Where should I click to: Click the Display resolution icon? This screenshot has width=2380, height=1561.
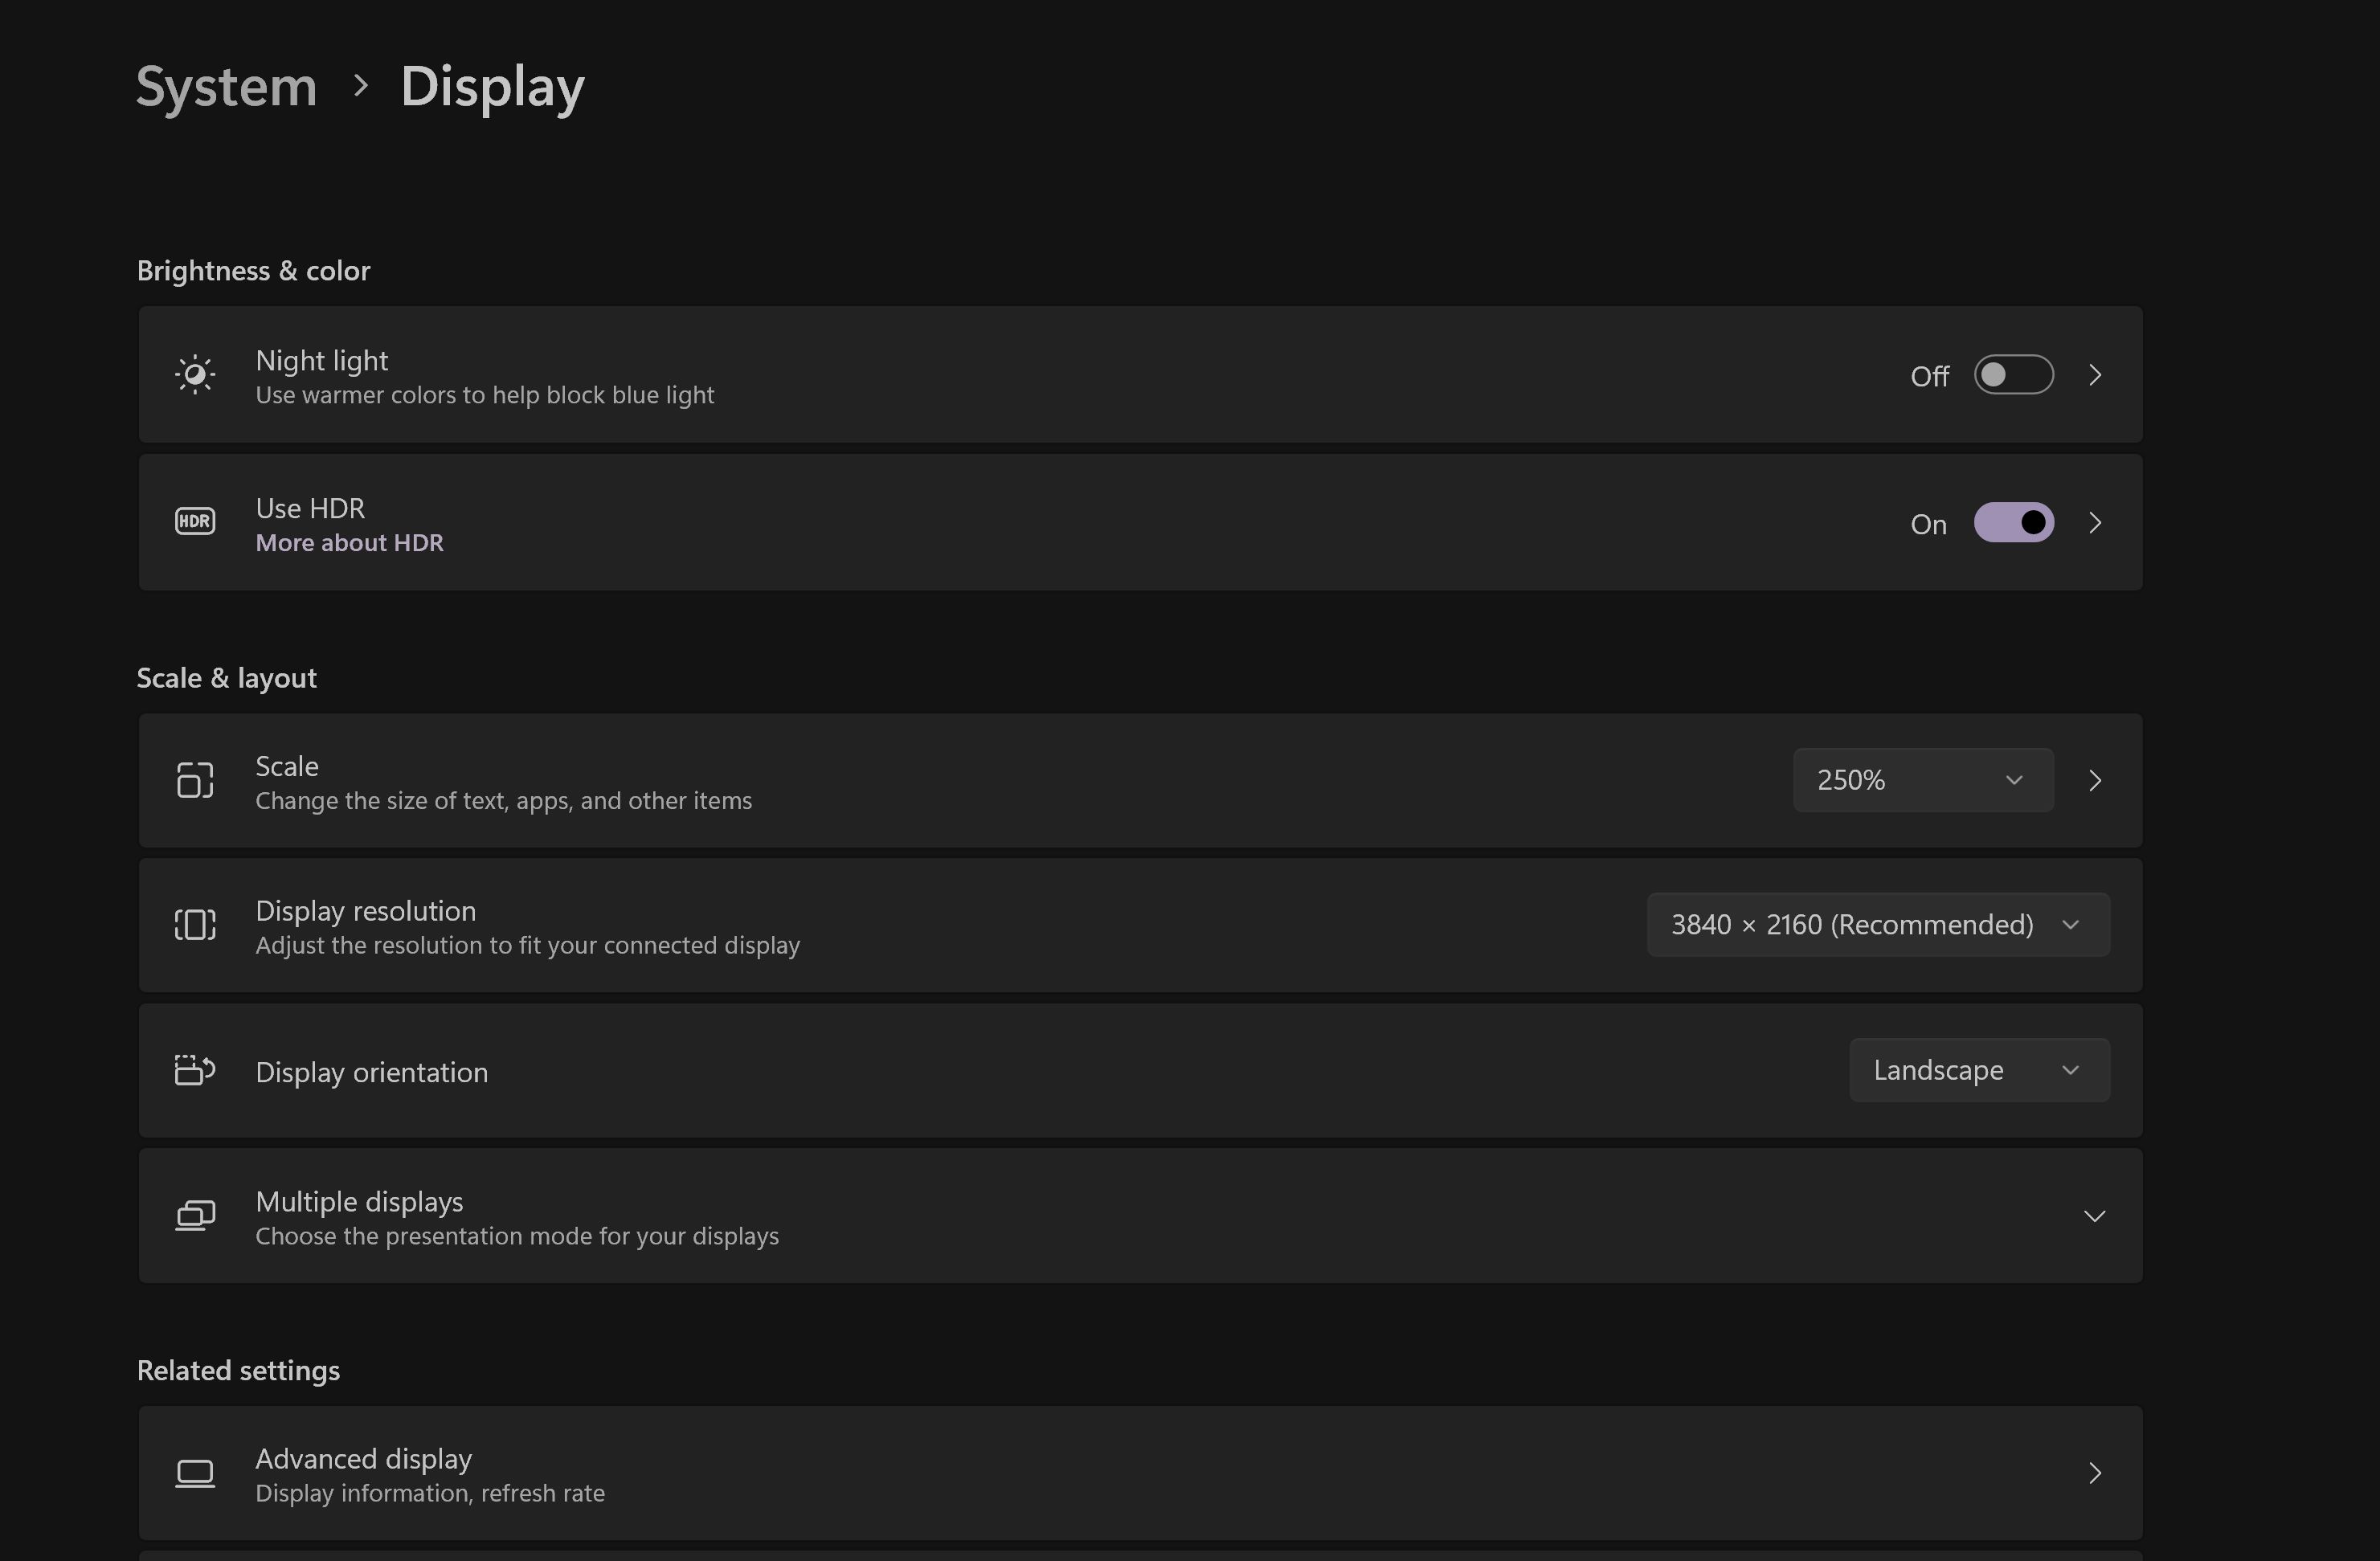tap(195, 925)
